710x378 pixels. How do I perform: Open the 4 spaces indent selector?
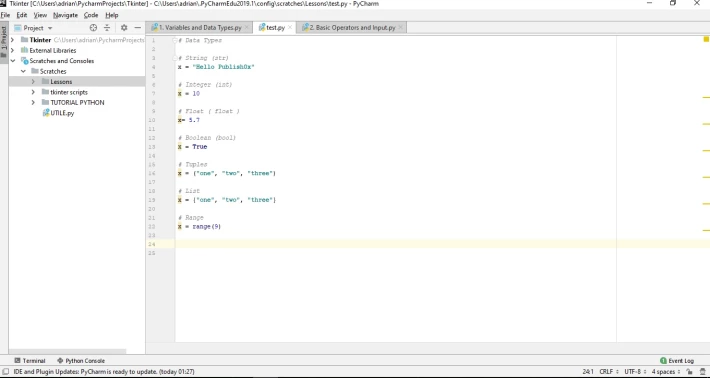point(666,372)
